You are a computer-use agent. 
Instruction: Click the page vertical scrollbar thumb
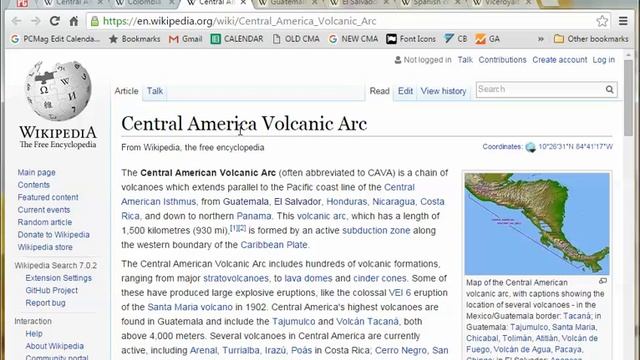click(628, 98)
